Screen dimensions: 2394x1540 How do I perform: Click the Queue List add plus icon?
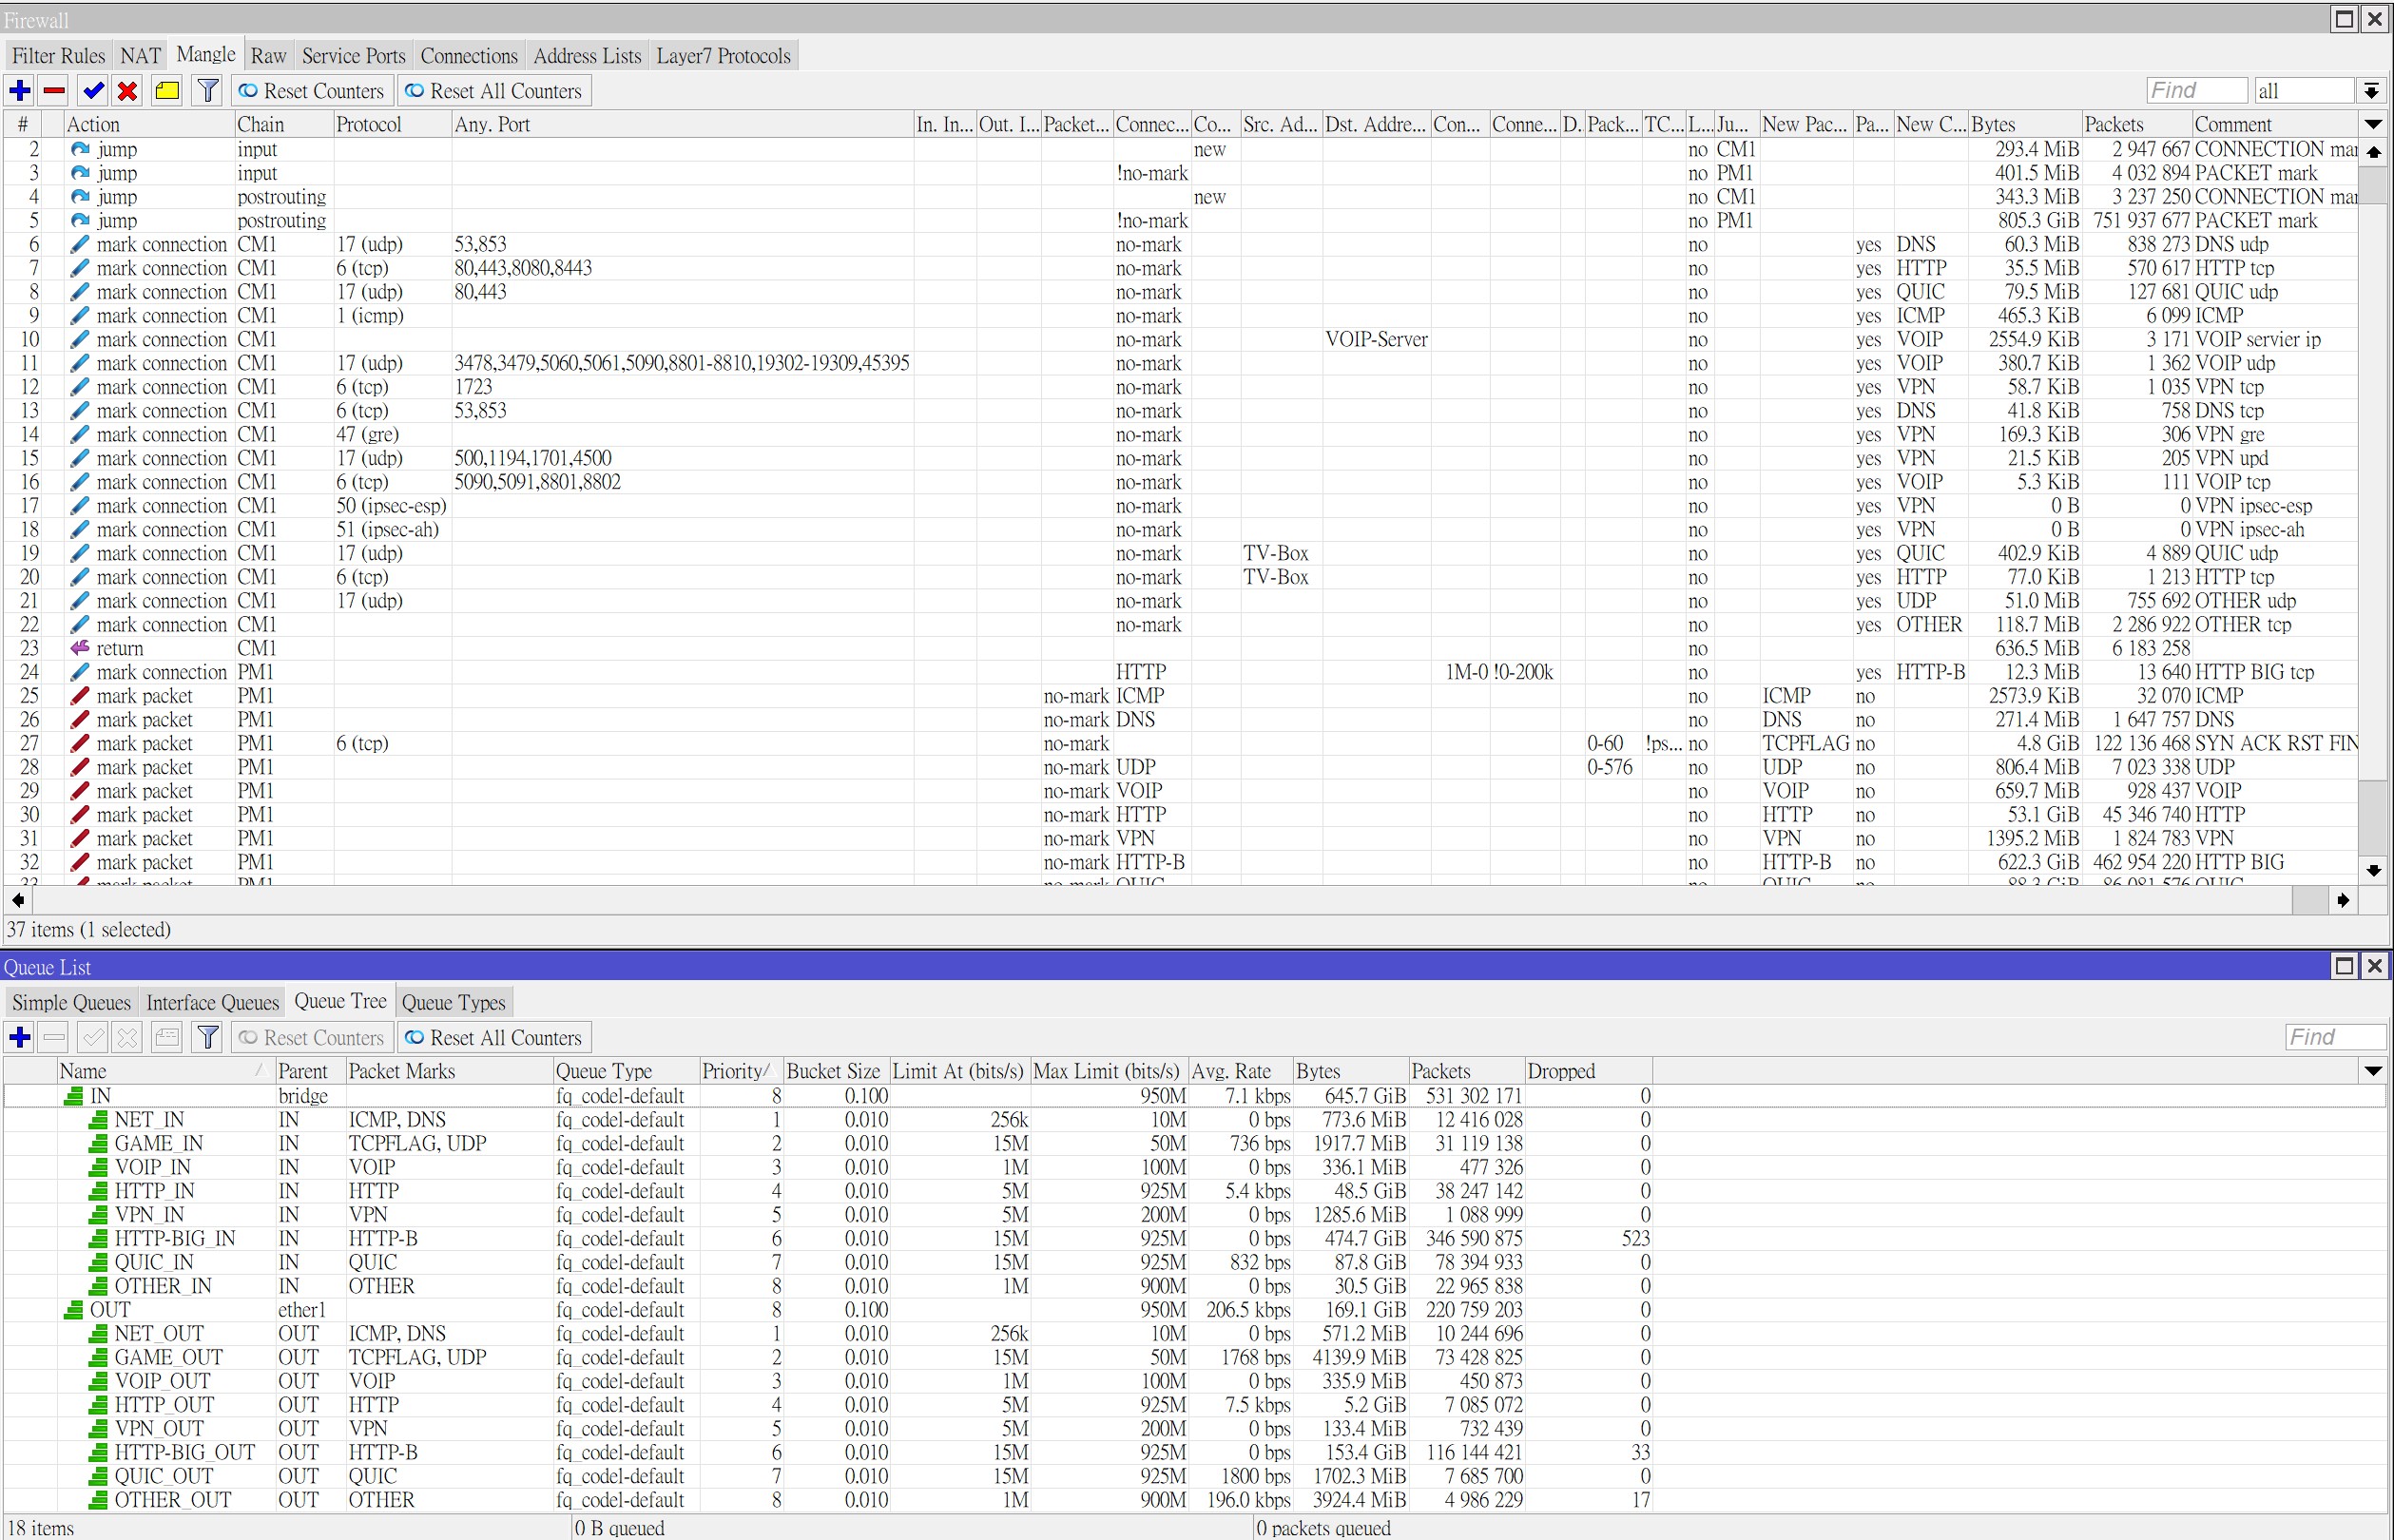(19, 1037)
